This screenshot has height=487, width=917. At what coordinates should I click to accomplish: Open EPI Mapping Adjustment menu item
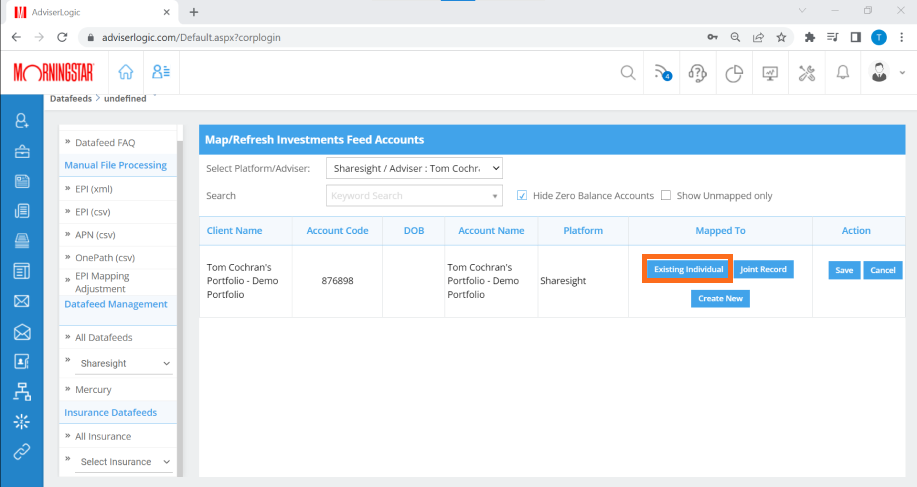pos(102,282)
